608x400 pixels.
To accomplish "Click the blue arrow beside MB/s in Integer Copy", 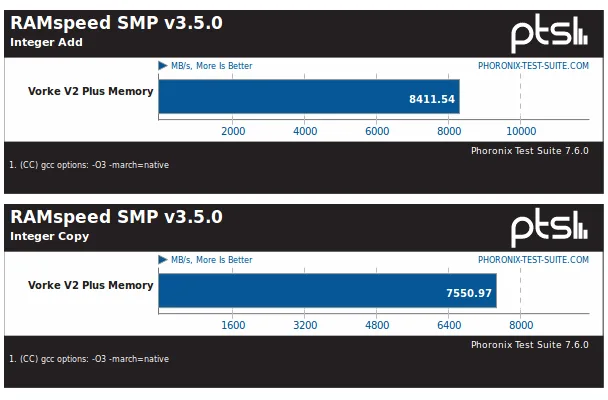I will [162, 260].
